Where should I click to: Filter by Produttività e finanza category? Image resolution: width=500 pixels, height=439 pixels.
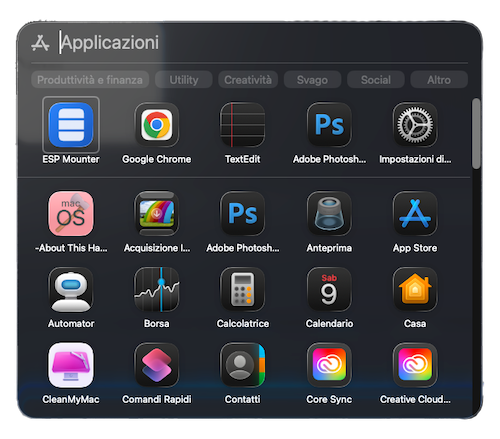pos(90,80)
